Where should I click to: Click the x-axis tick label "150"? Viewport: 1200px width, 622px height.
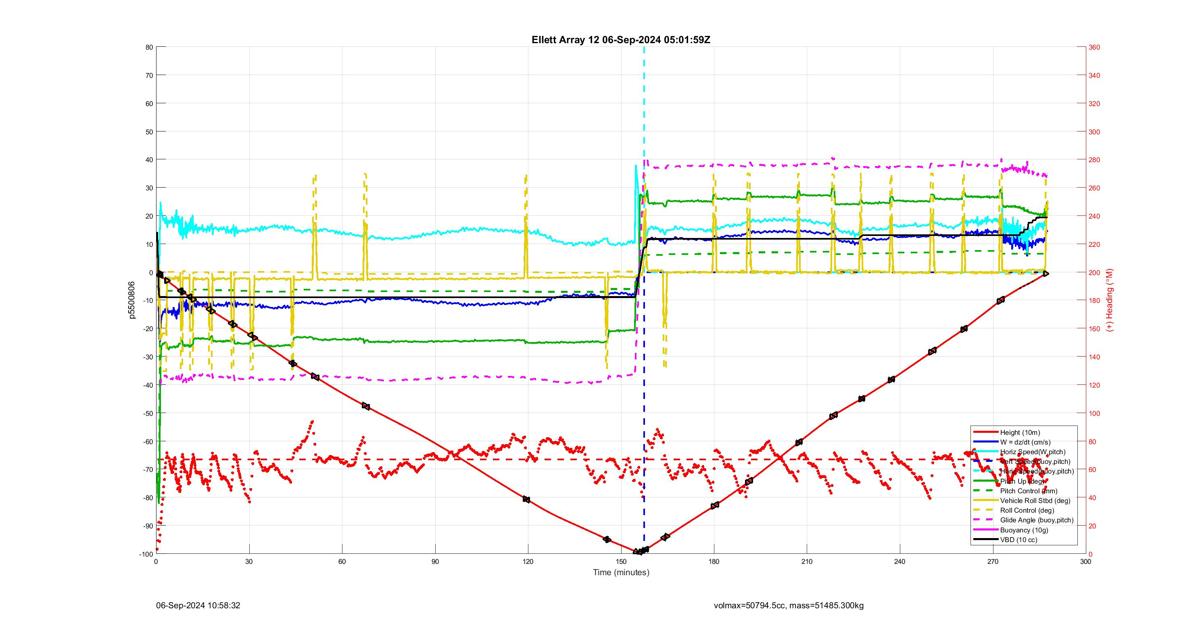[x=621, y=562]
